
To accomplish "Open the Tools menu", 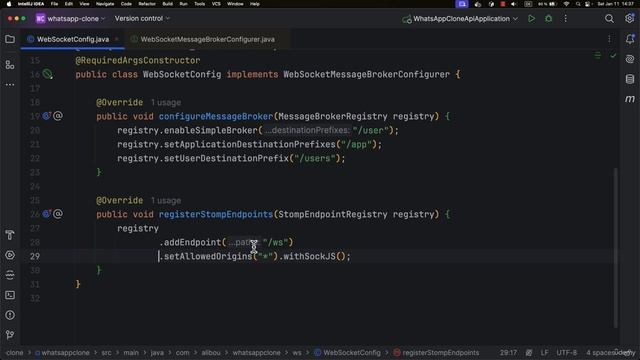I will (x=199, y=4).
